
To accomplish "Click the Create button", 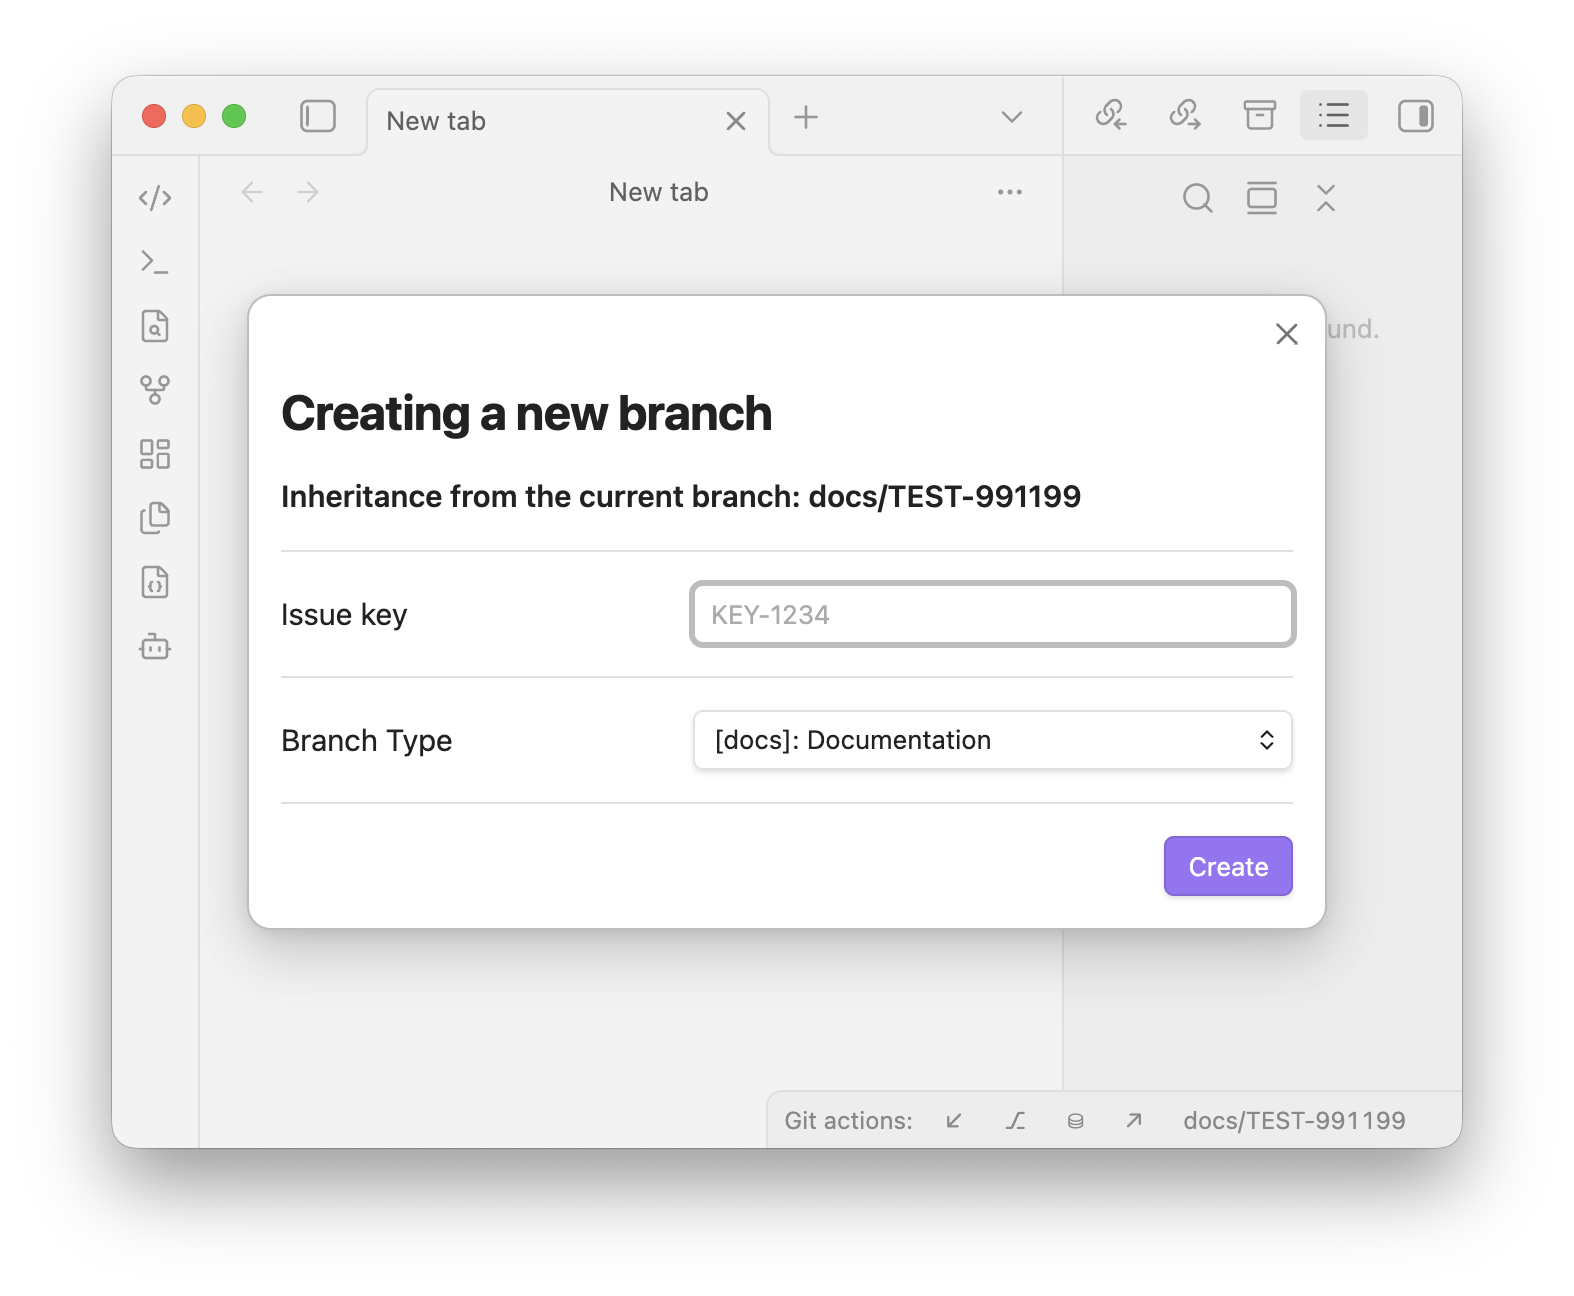I will (x=1228, y=866).
